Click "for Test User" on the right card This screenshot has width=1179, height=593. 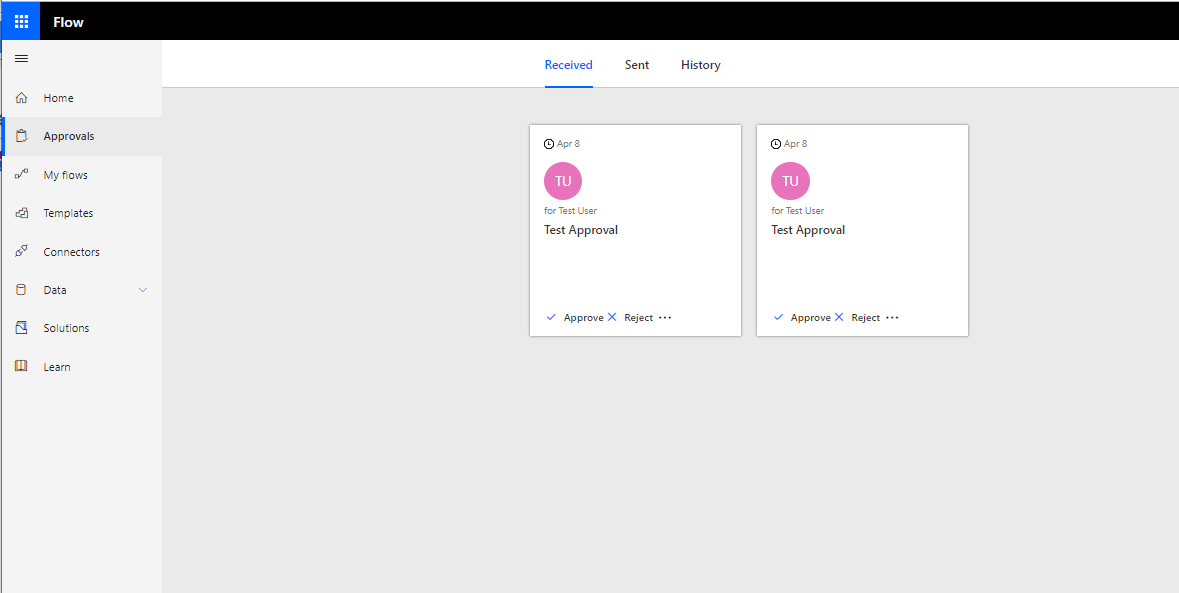coord(798,210)
